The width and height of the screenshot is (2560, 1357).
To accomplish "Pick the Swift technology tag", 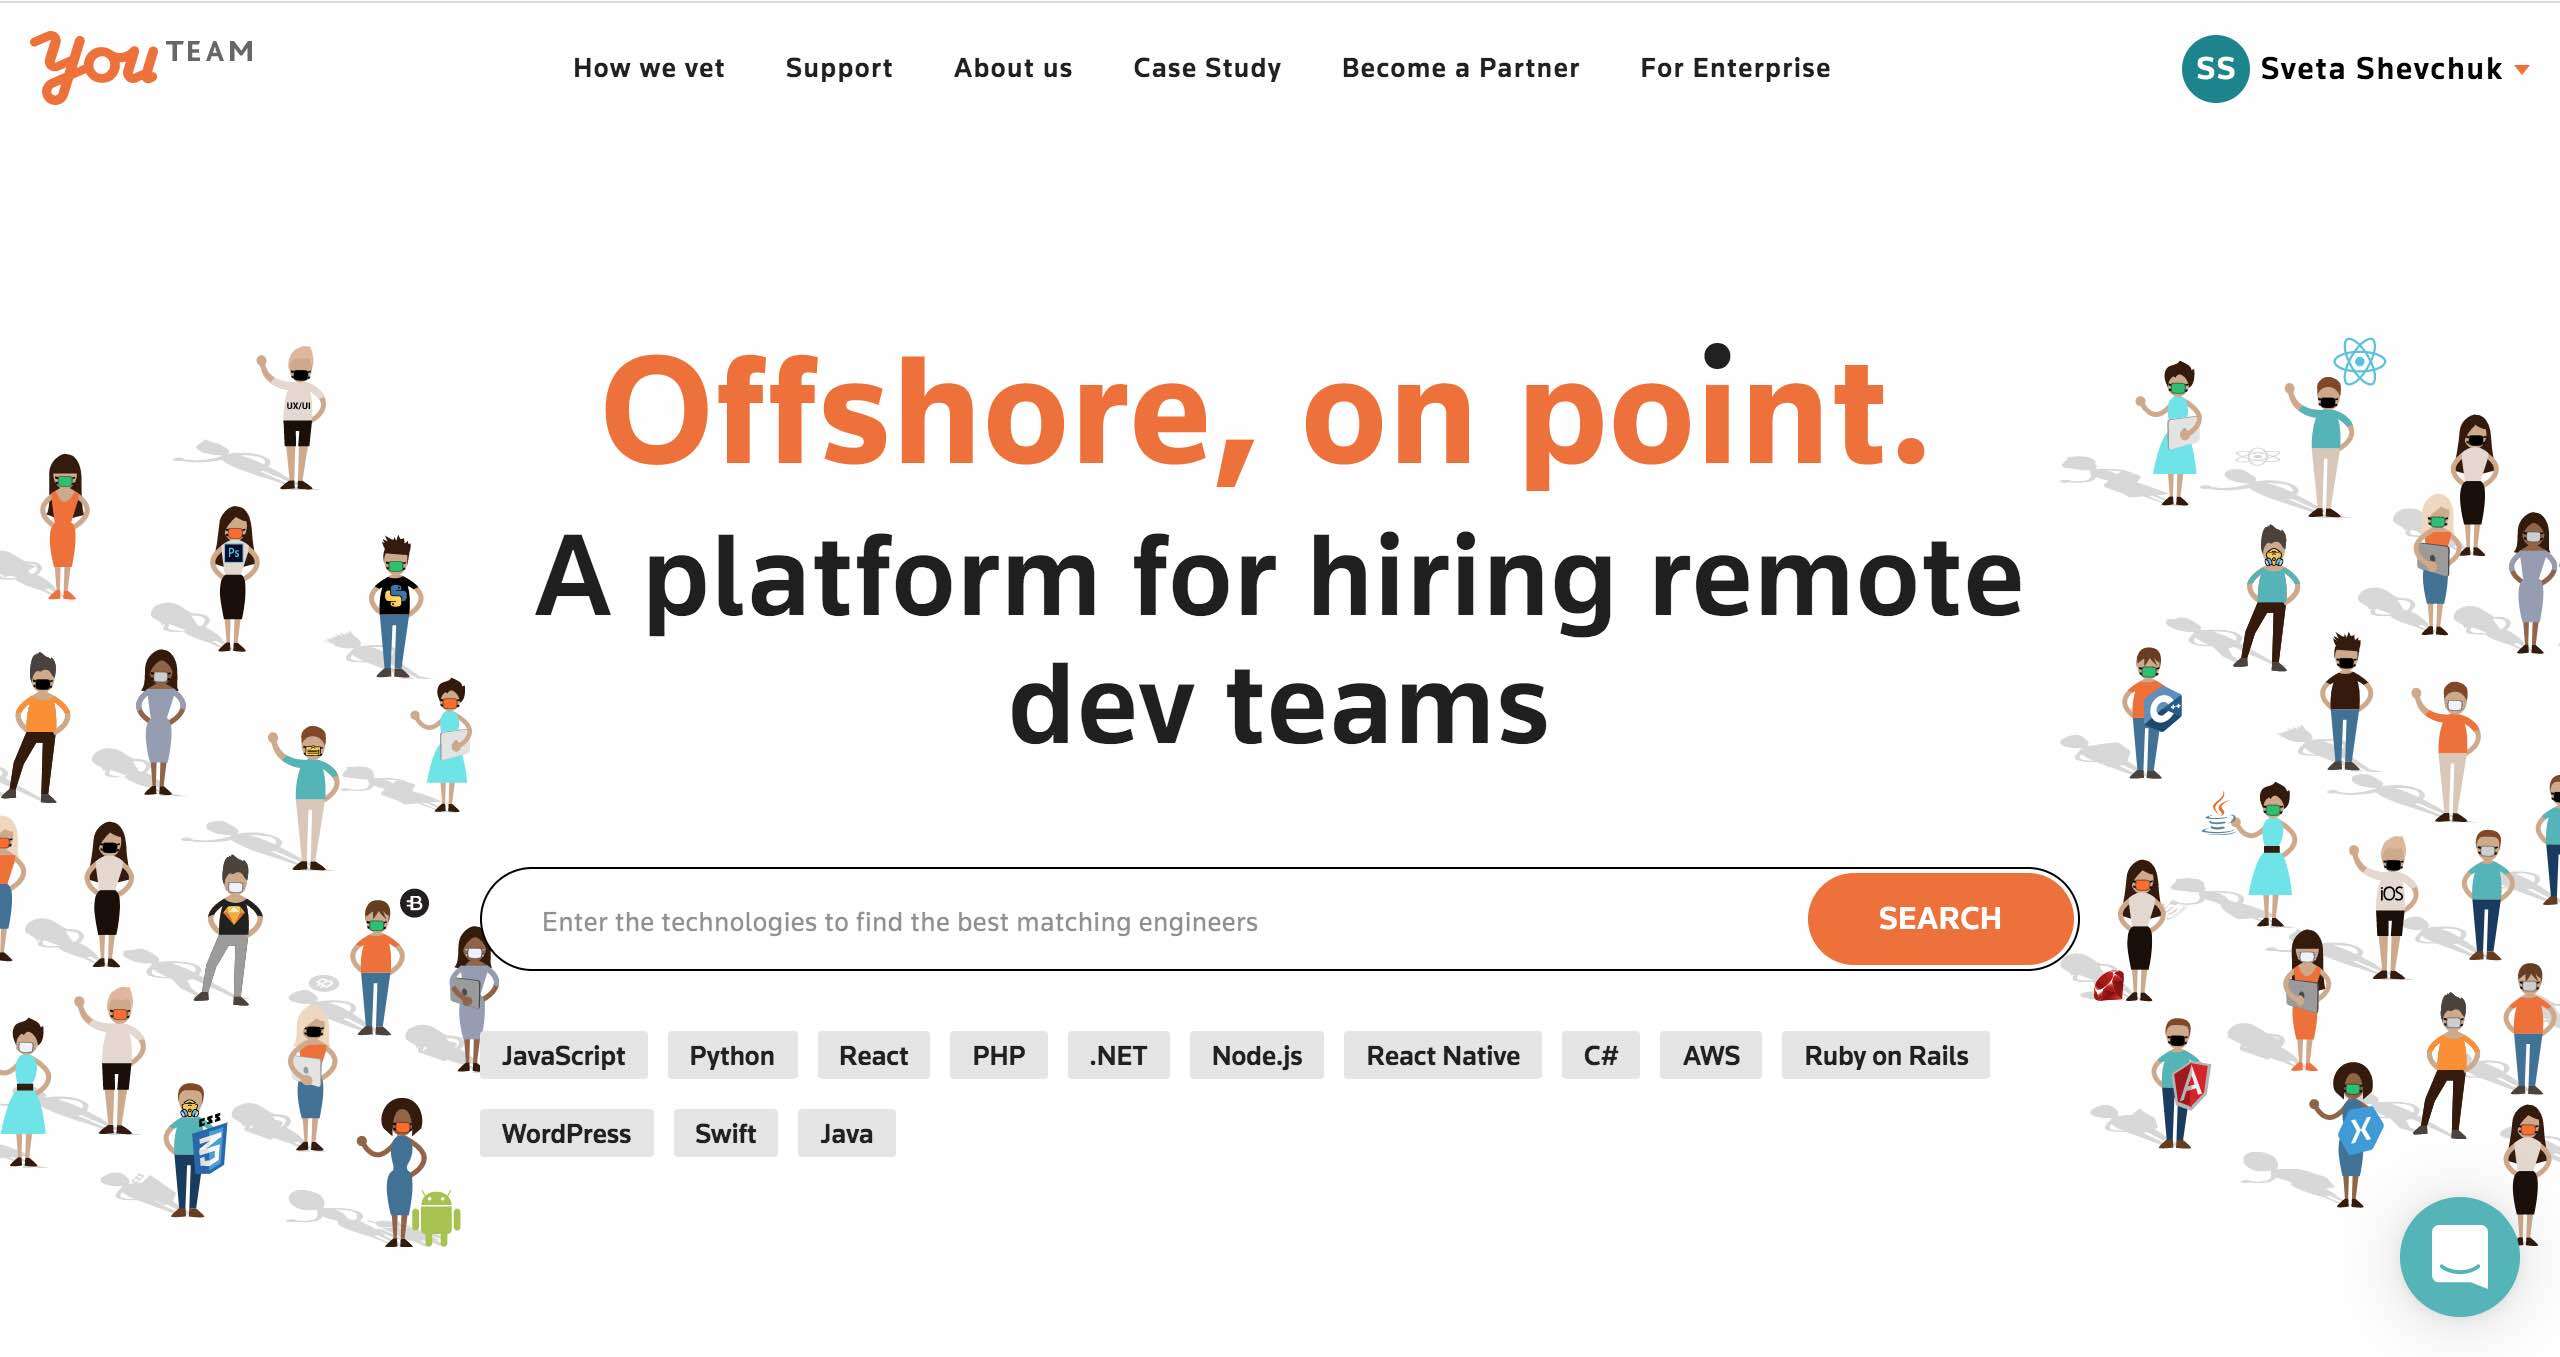I will (x=725, y=1133).
